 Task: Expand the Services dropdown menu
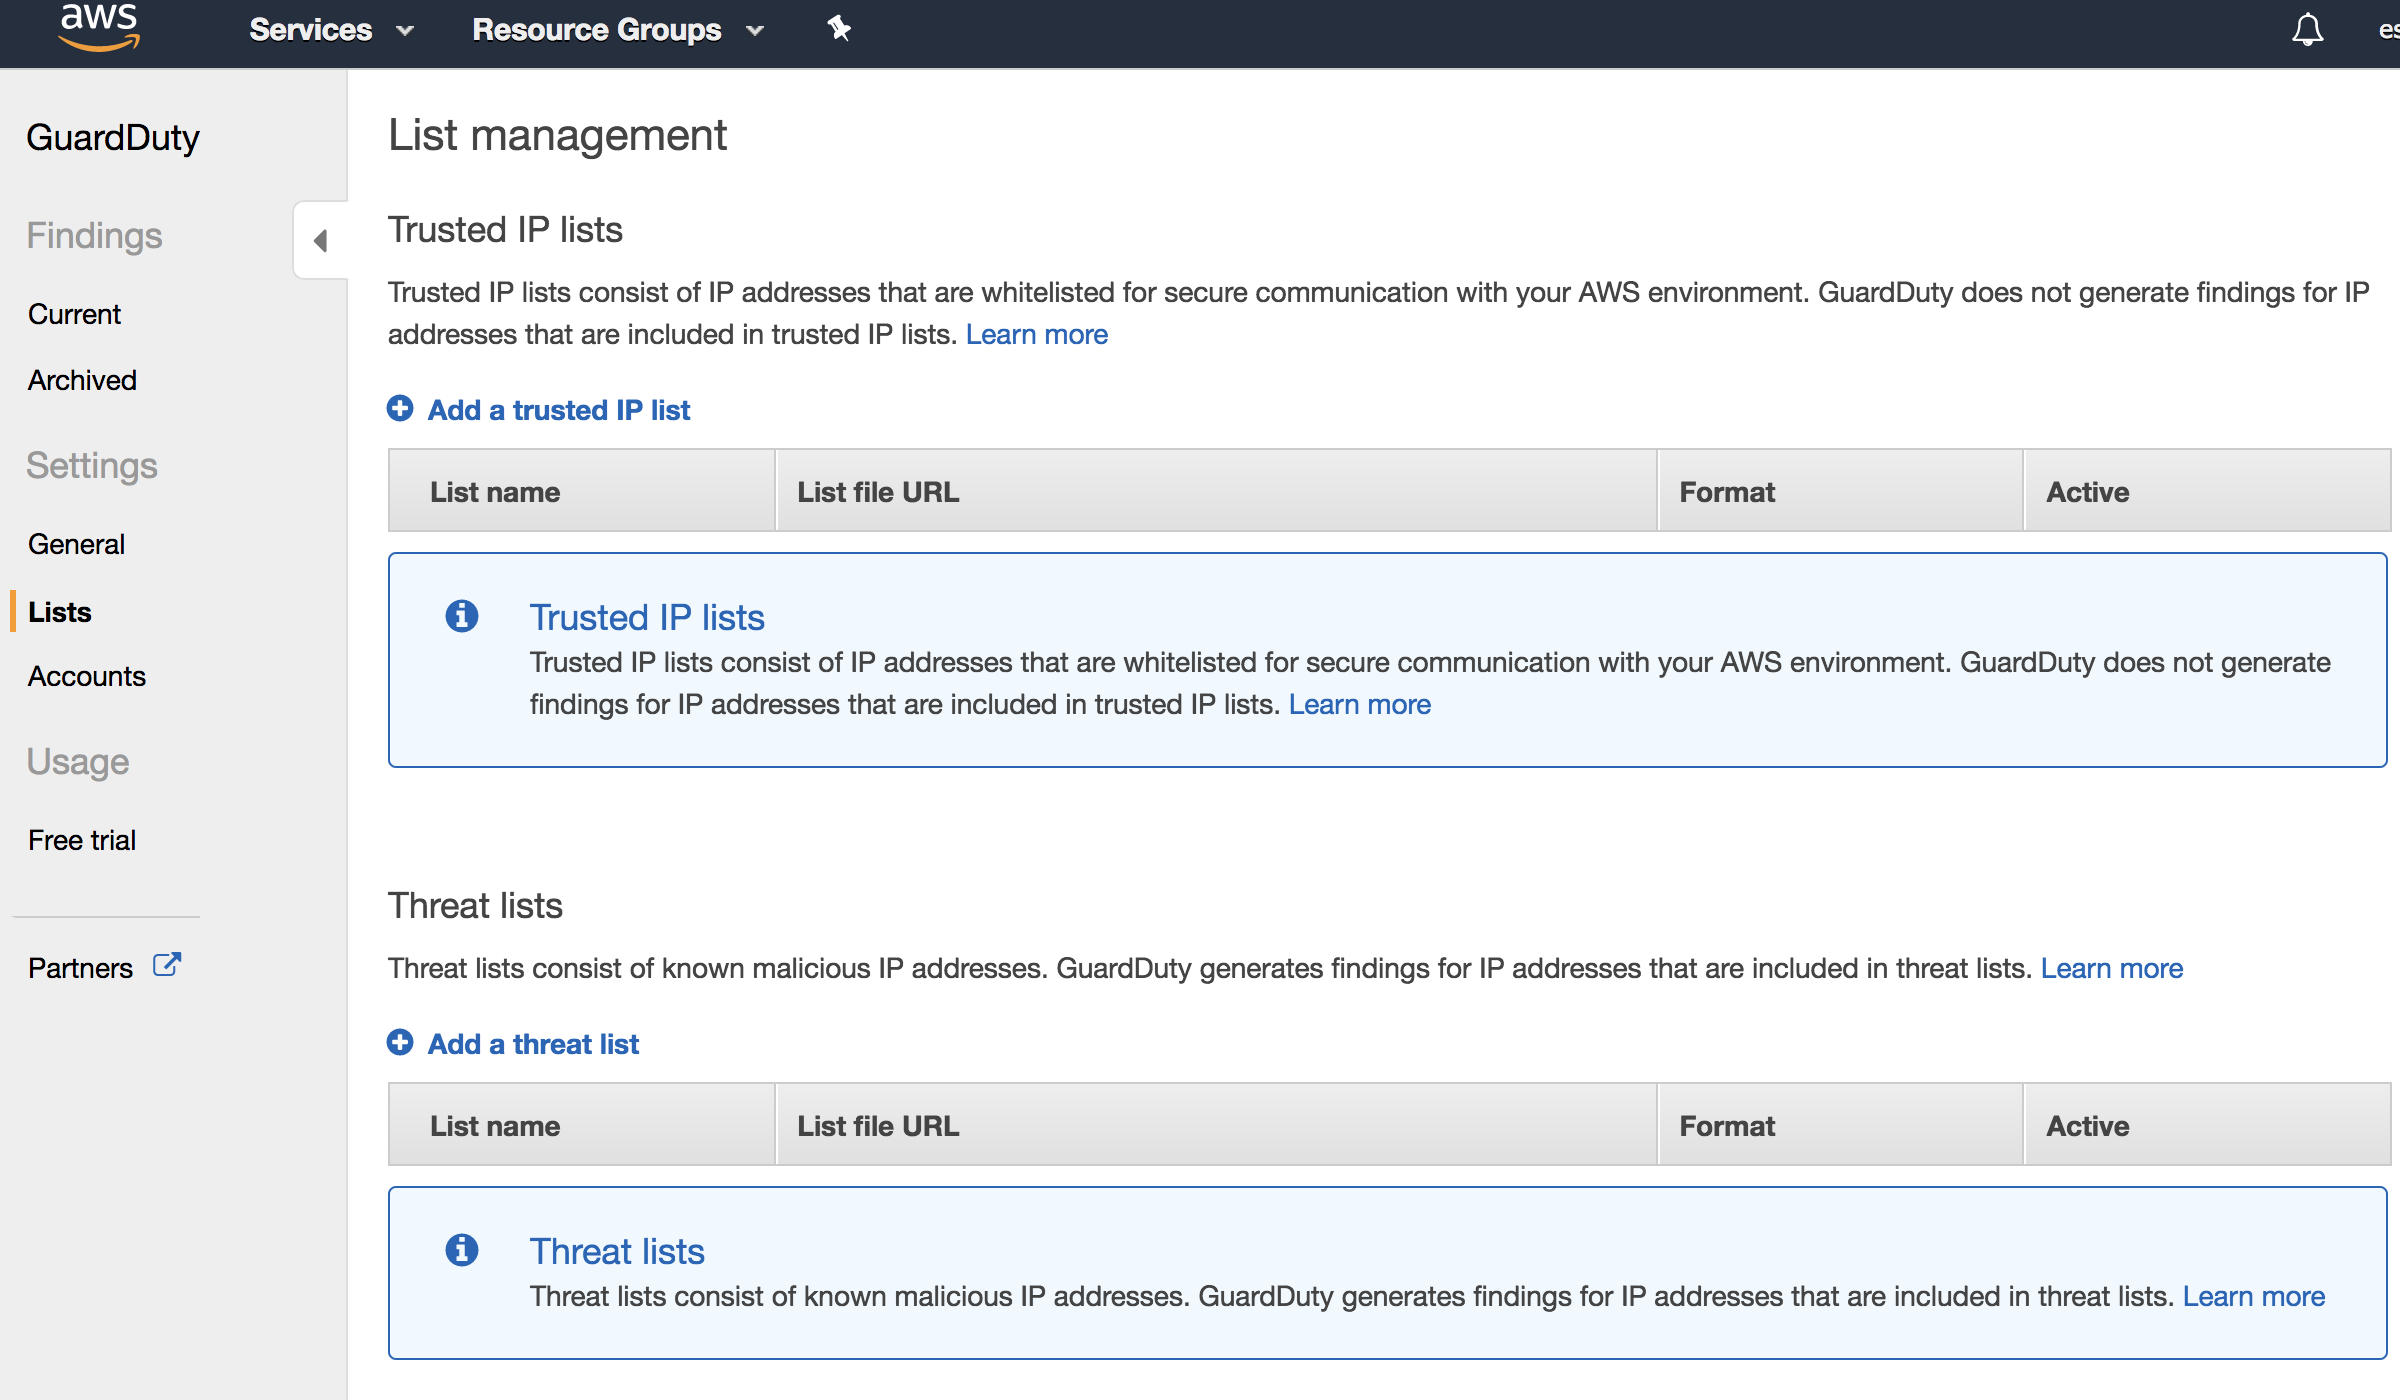point(330,30)
